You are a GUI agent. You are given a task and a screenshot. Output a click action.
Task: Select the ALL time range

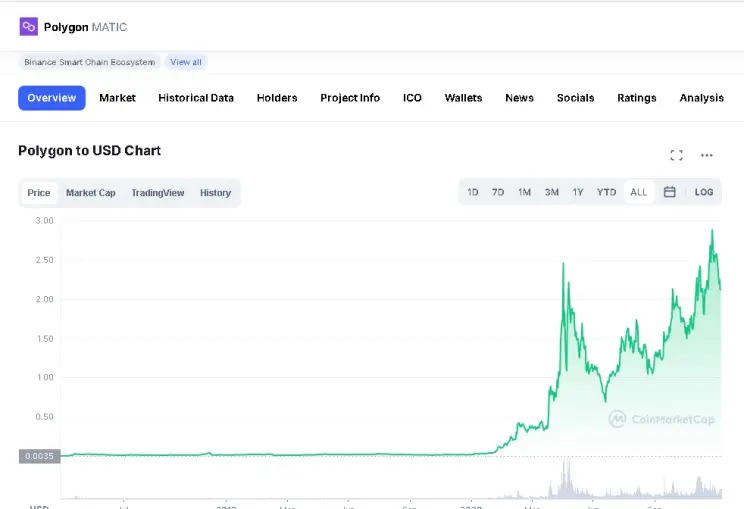639,192
